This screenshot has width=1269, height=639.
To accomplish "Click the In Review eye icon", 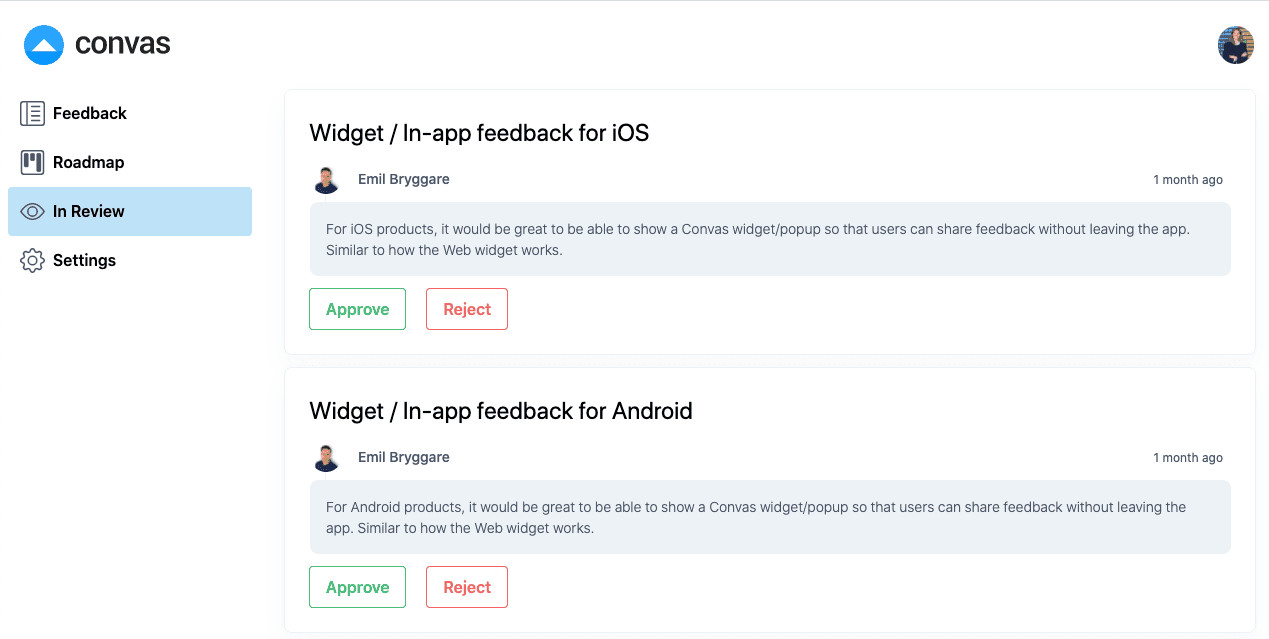I will [x=32, y=212].
